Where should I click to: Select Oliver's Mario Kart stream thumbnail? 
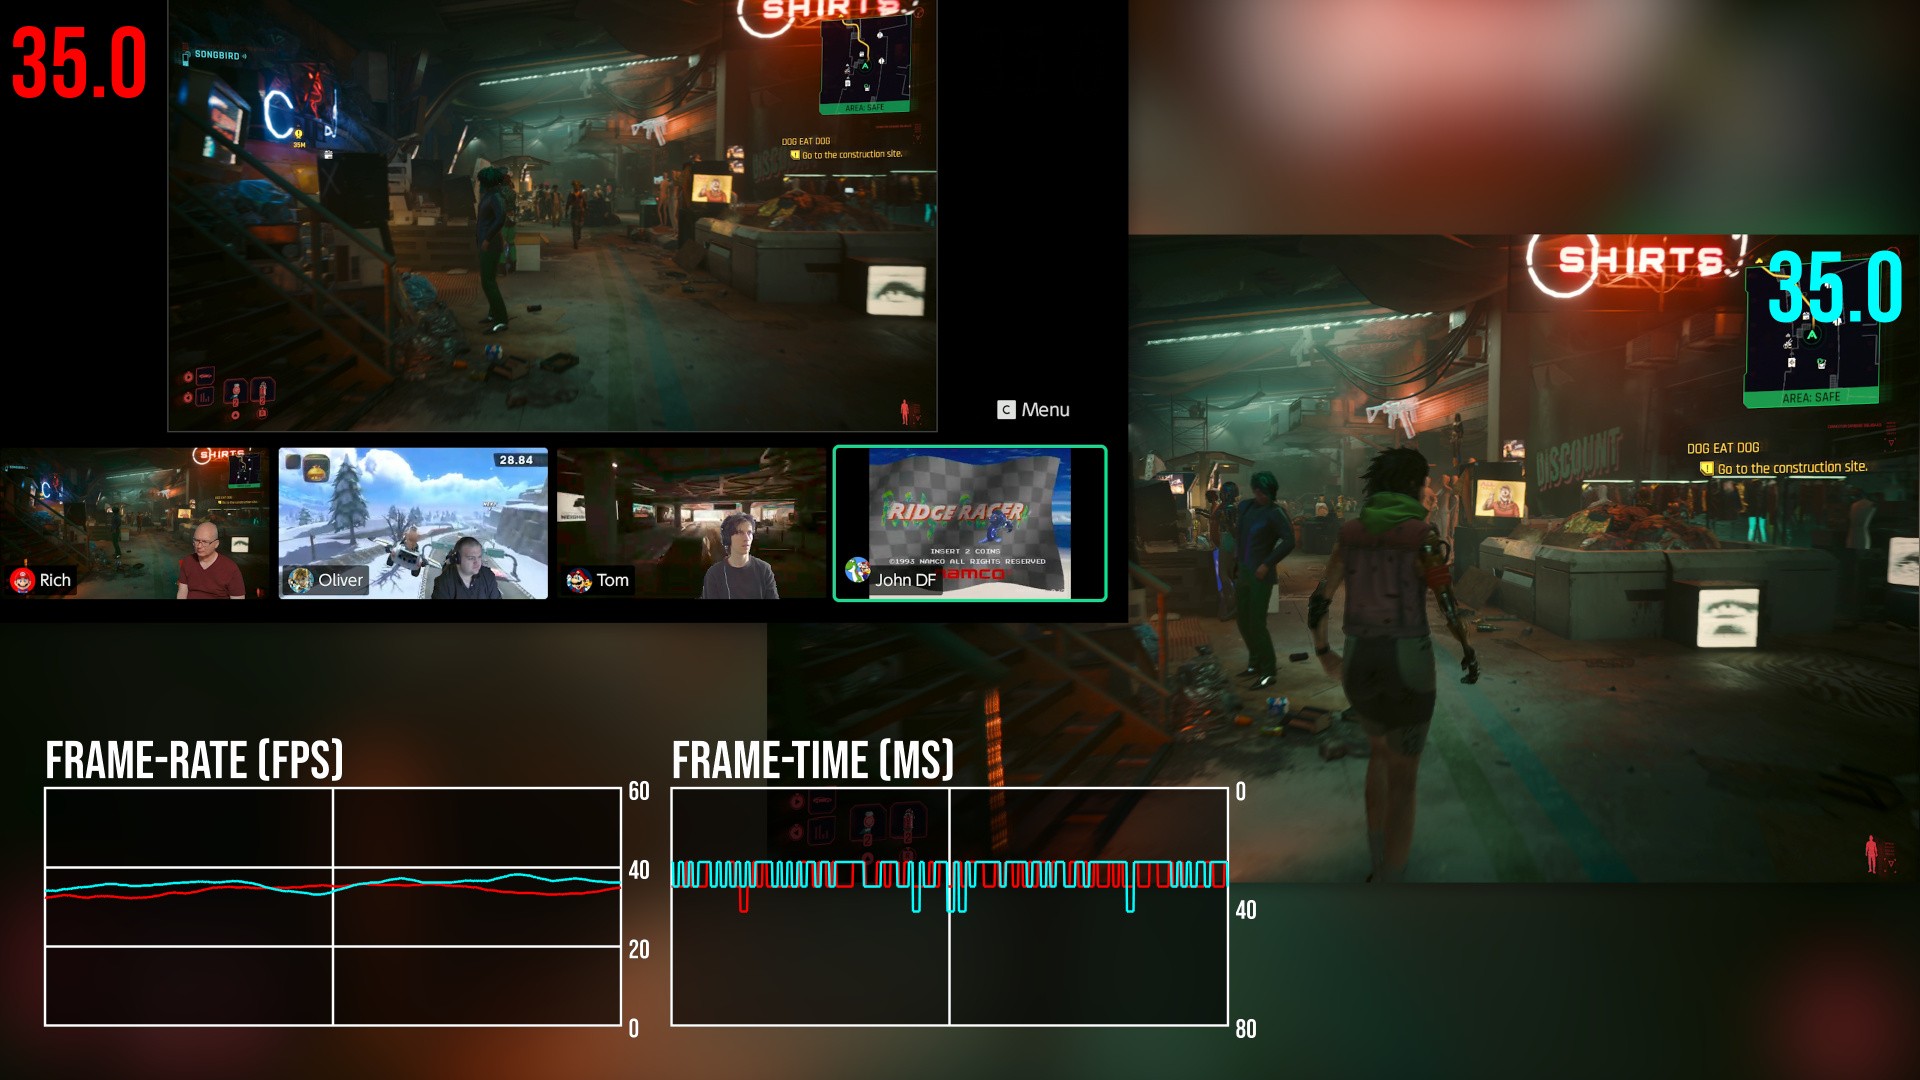[412, 515]
